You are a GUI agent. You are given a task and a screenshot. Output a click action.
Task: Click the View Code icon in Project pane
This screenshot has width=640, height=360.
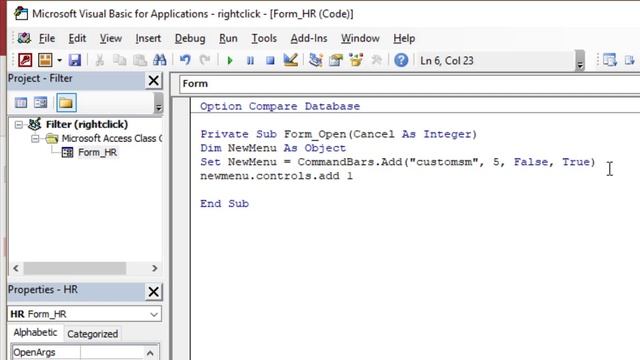click(21, 102)
